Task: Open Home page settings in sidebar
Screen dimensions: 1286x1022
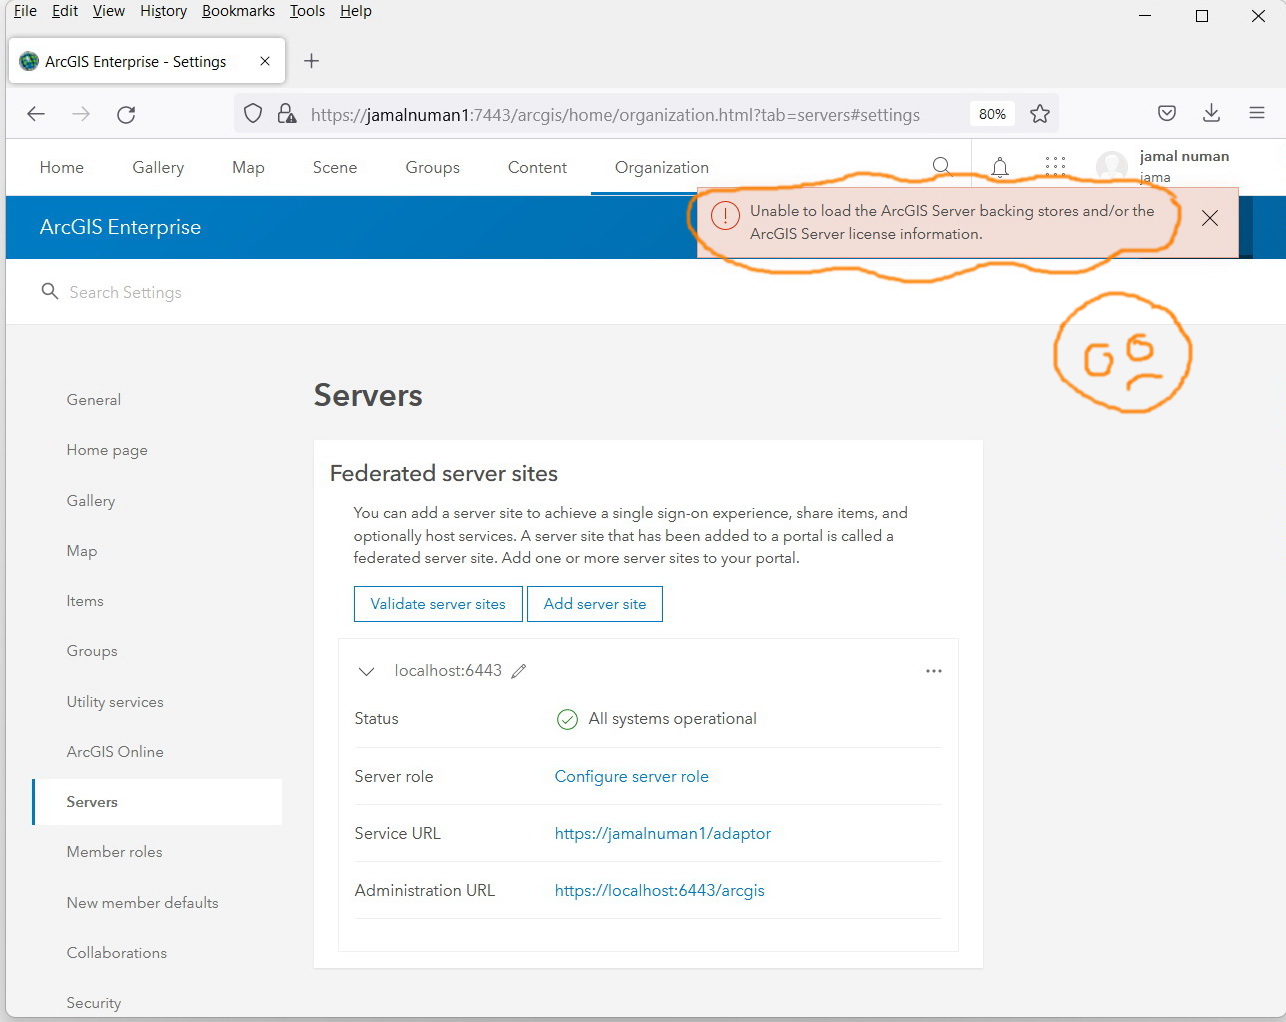Action: tap(107, 450)
